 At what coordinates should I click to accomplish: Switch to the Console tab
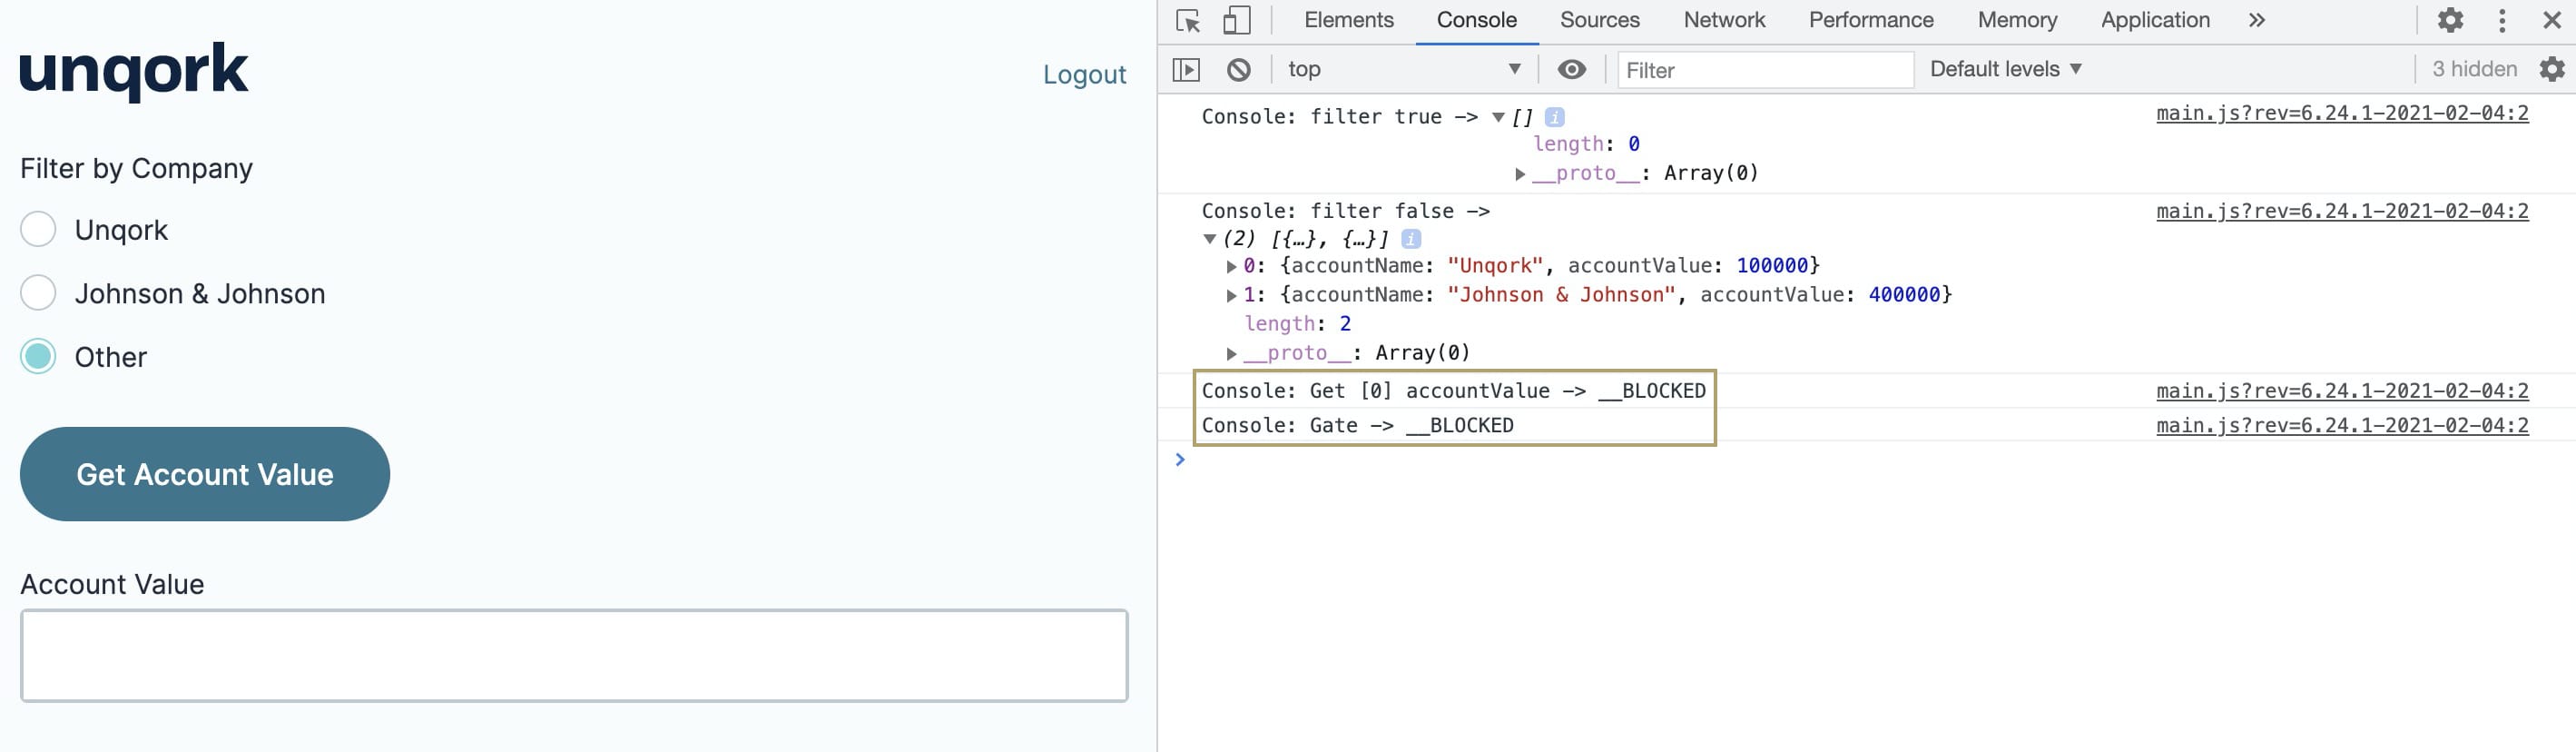coord(1476,20)
